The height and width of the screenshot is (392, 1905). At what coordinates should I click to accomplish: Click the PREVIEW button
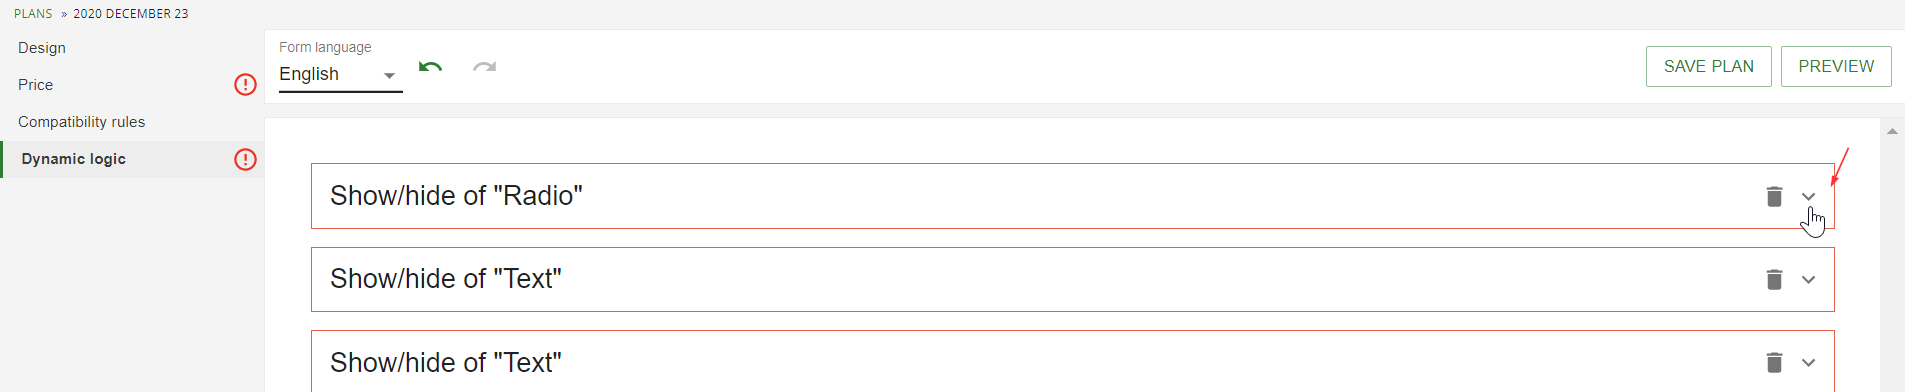[1836, 66]
